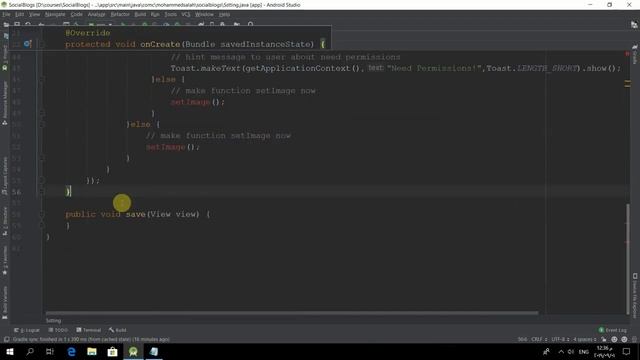Click the caret position 56:6 indicator
Viewport: 640px width, 360px height.
point(522,339)
